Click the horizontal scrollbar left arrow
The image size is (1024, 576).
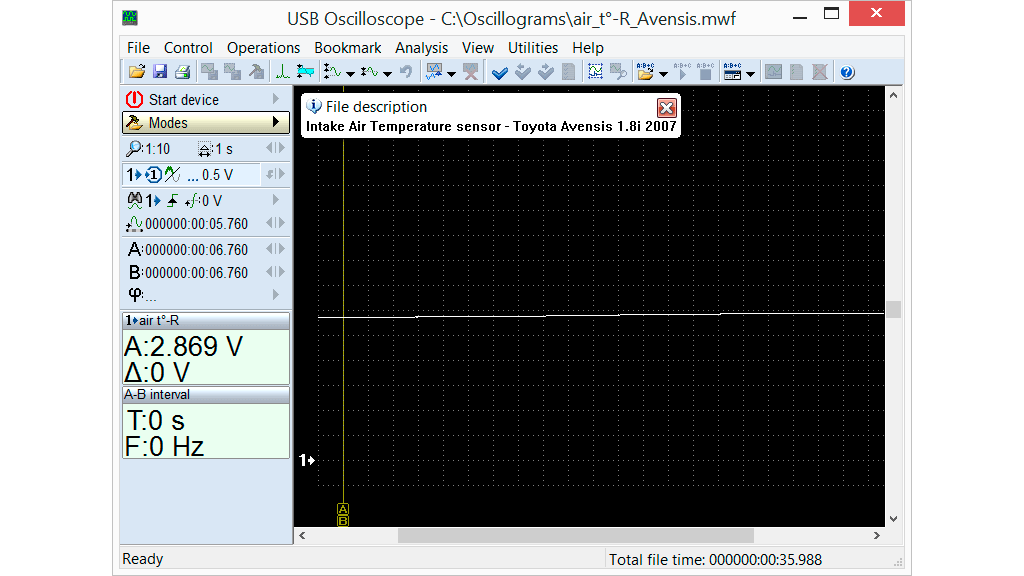(302, 536)
